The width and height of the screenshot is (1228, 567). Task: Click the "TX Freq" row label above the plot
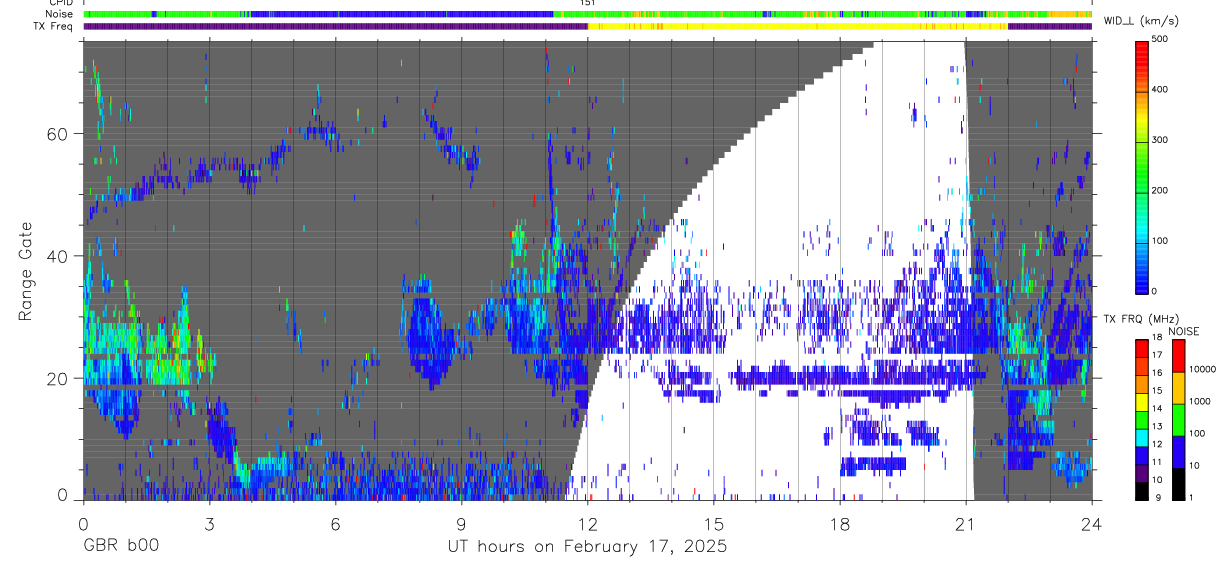51,26
